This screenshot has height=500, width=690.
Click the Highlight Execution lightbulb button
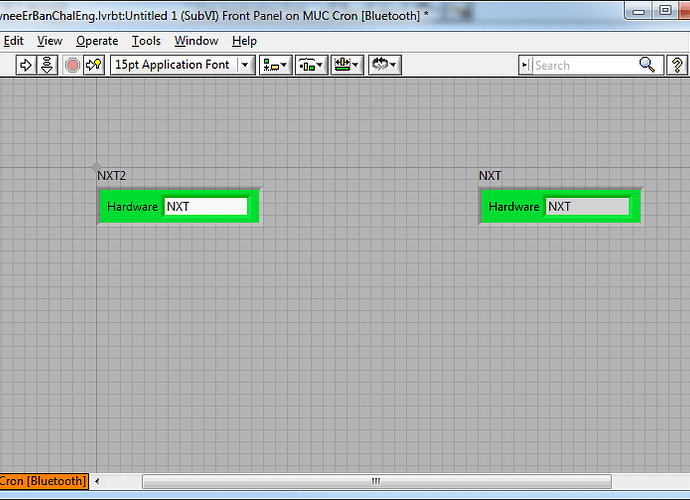[x=94, y=65]
